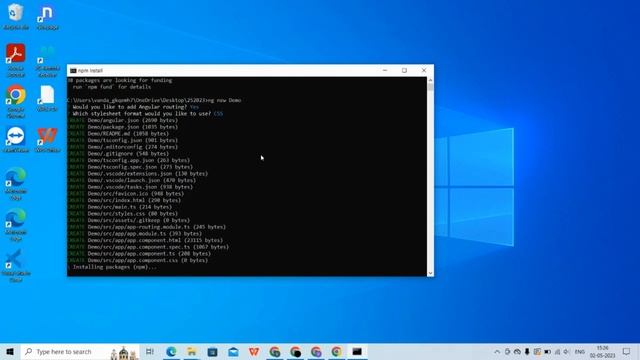640x360 pixels.
Task: Open the OneDrive cloud tray icon
Action: pos(517,352)
